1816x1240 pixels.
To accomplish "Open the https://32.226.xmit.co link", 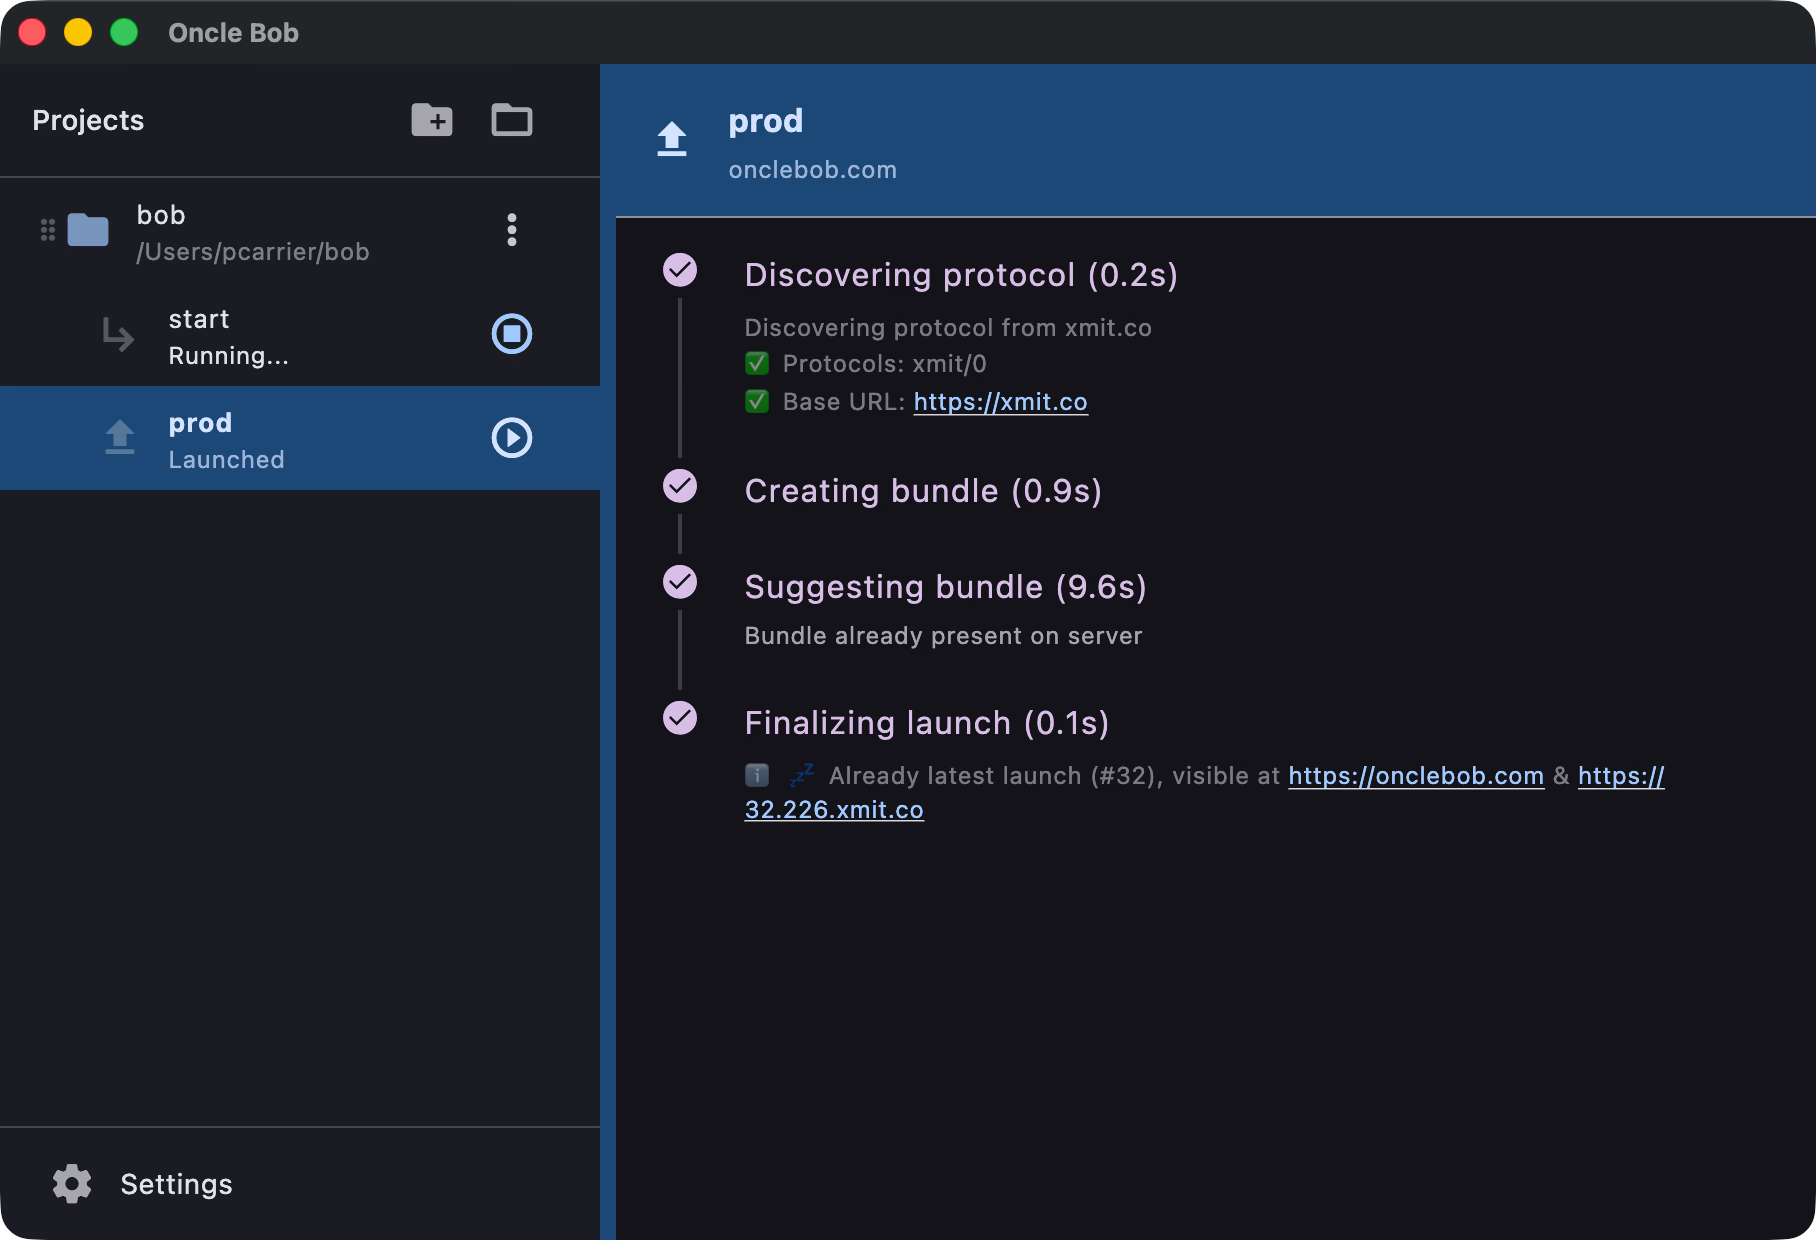I will coord(834,810).
